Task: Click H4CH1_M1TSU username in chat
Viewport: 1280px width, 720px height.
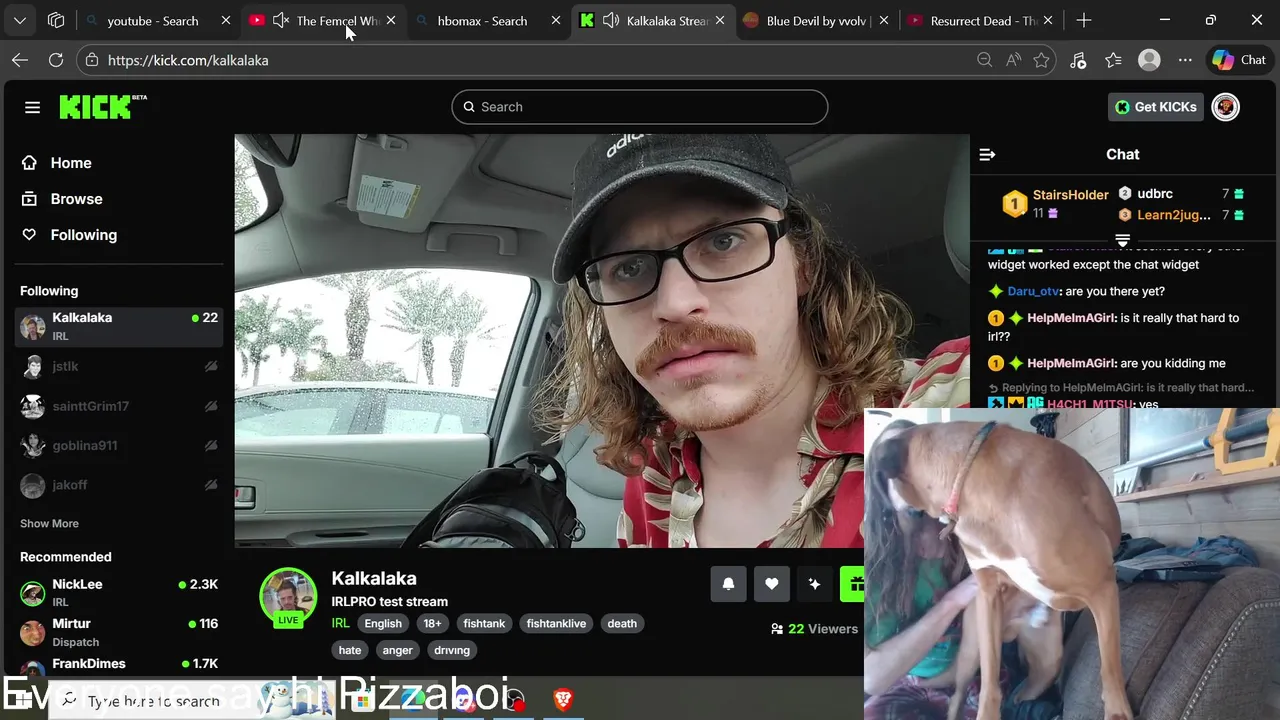Action: click(1090, 404)
